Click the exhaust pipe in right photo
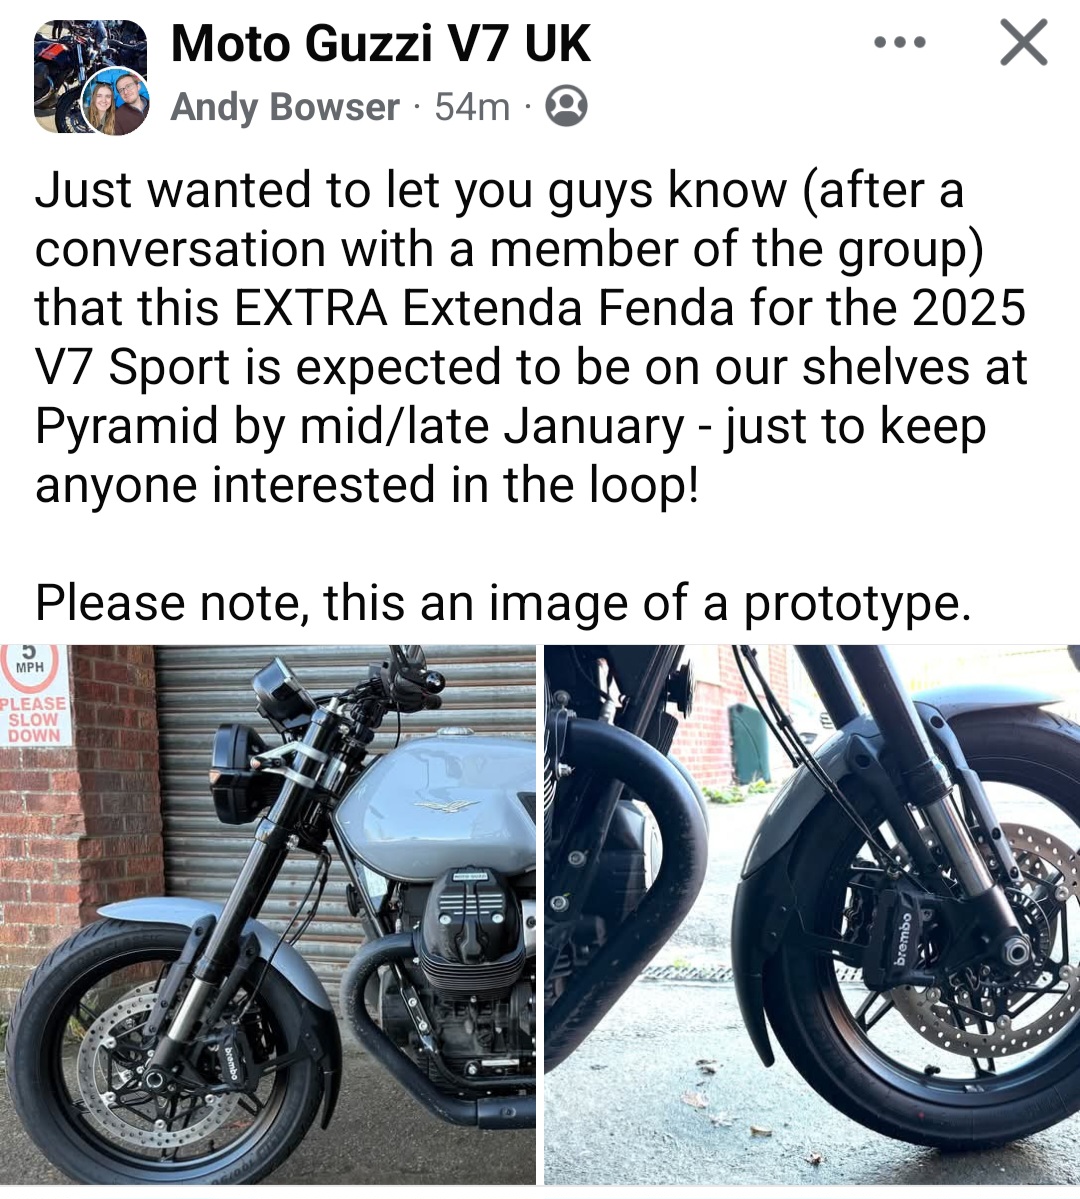1080x1199 pixels. pyautogui.click(x=640, y=880)
